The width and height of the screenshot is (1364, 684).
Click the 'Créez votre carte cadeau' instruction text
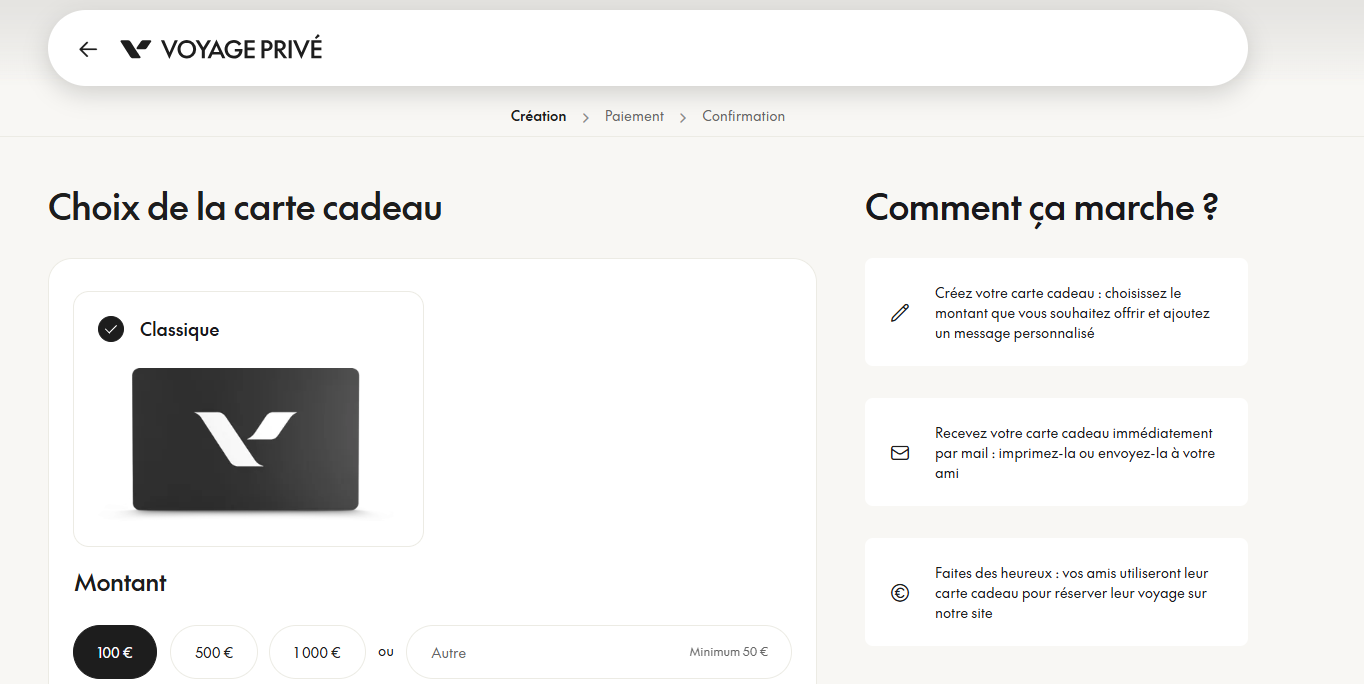pyautogui.click(x=1072, y=313)
